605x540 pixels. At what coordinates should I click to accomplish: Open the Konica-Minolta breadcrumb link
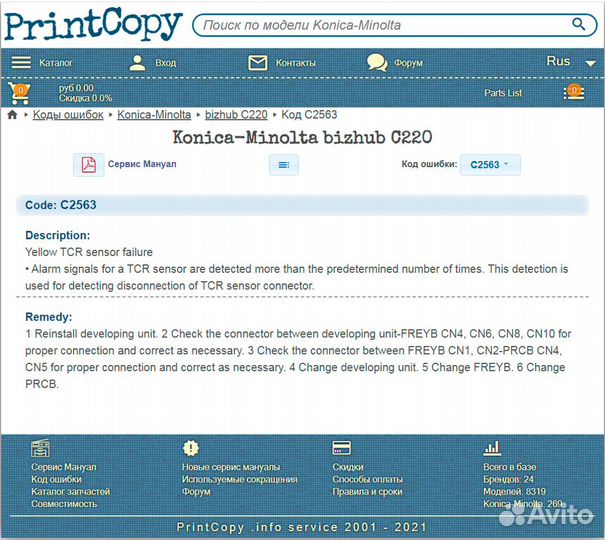click(x=154, y=115)
